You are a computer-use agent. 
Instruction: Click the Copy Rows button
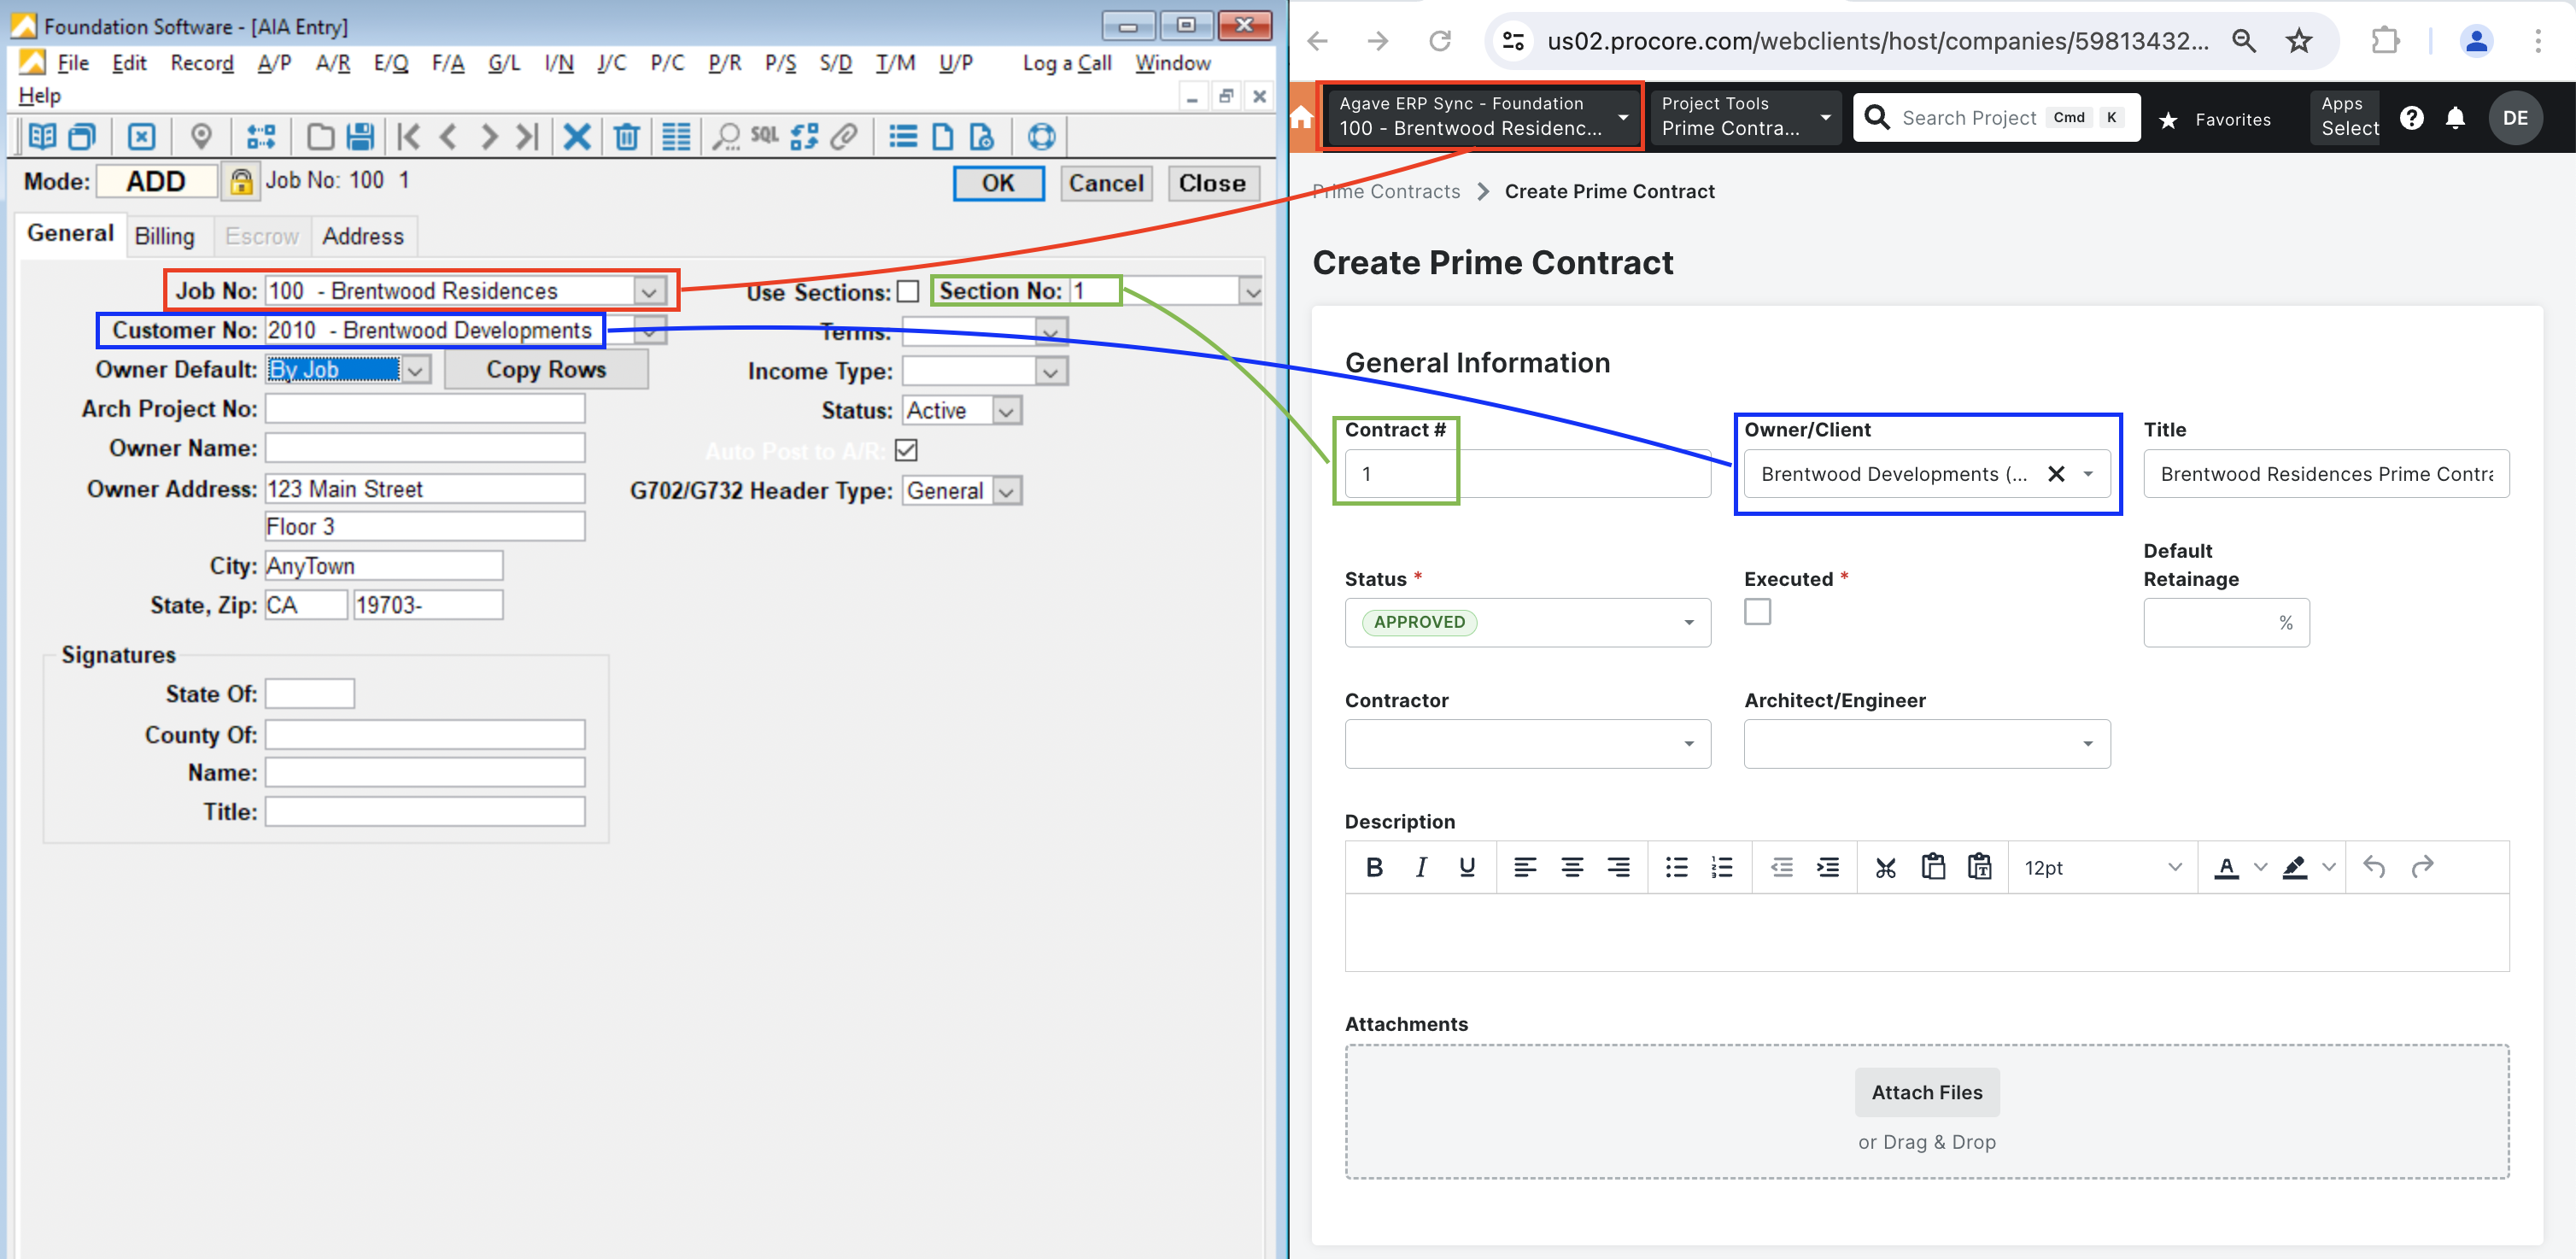tap(546, 369)
